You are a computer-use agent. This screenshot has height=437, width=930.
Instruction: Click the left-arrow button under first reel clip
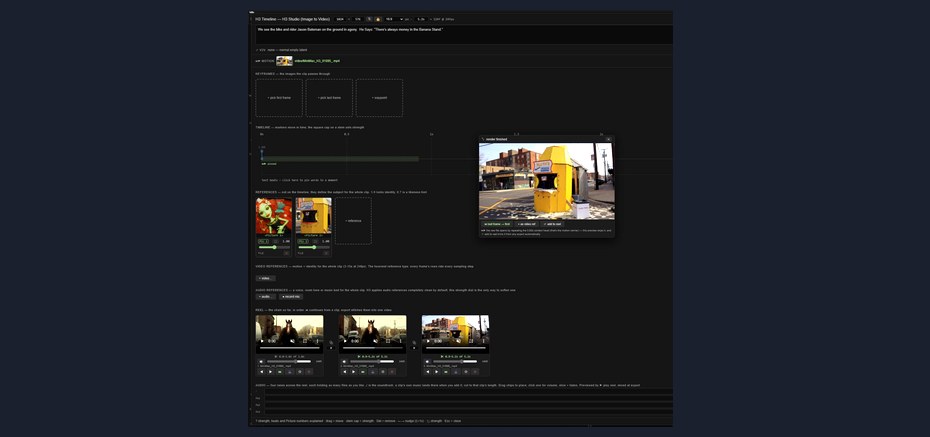(x=261, y=372)
